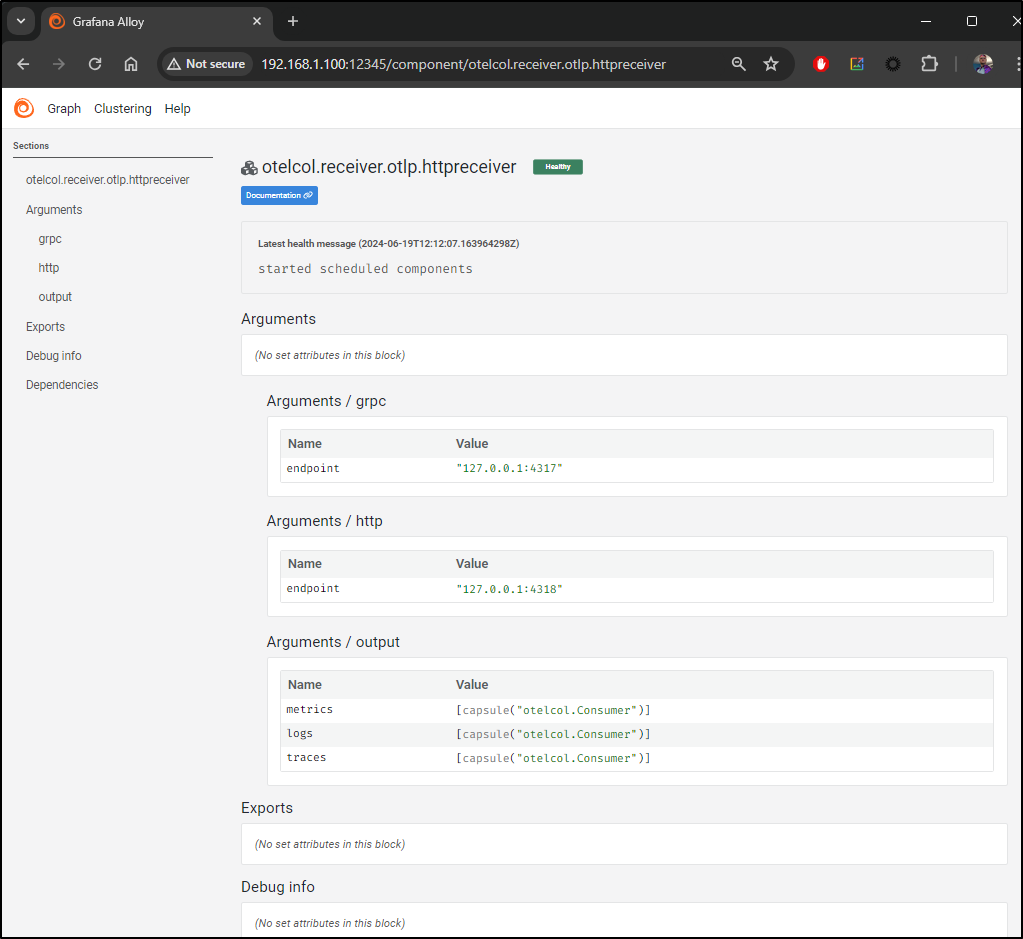
Task: Click the traces name cell
Action: 306,758
